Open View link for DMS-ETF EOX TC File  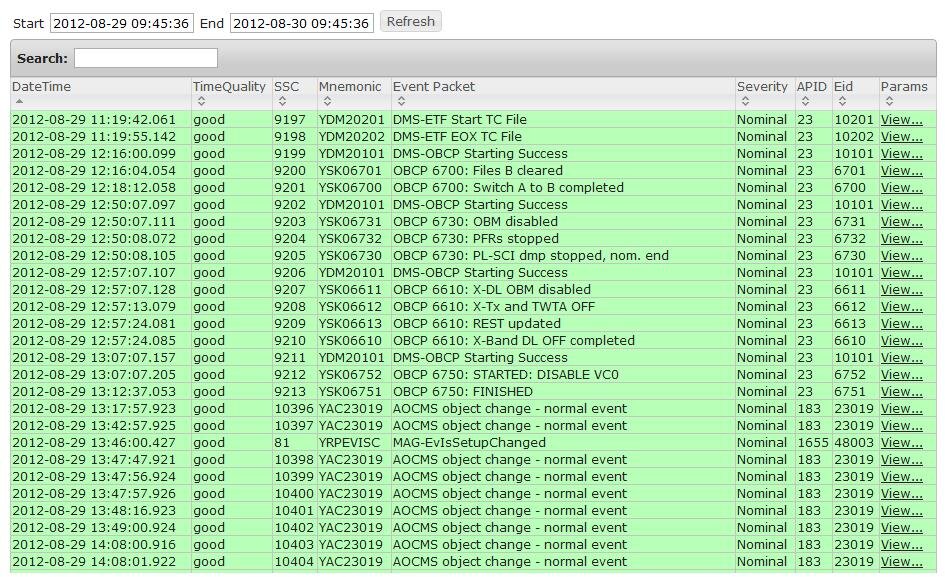coord(902,136)
